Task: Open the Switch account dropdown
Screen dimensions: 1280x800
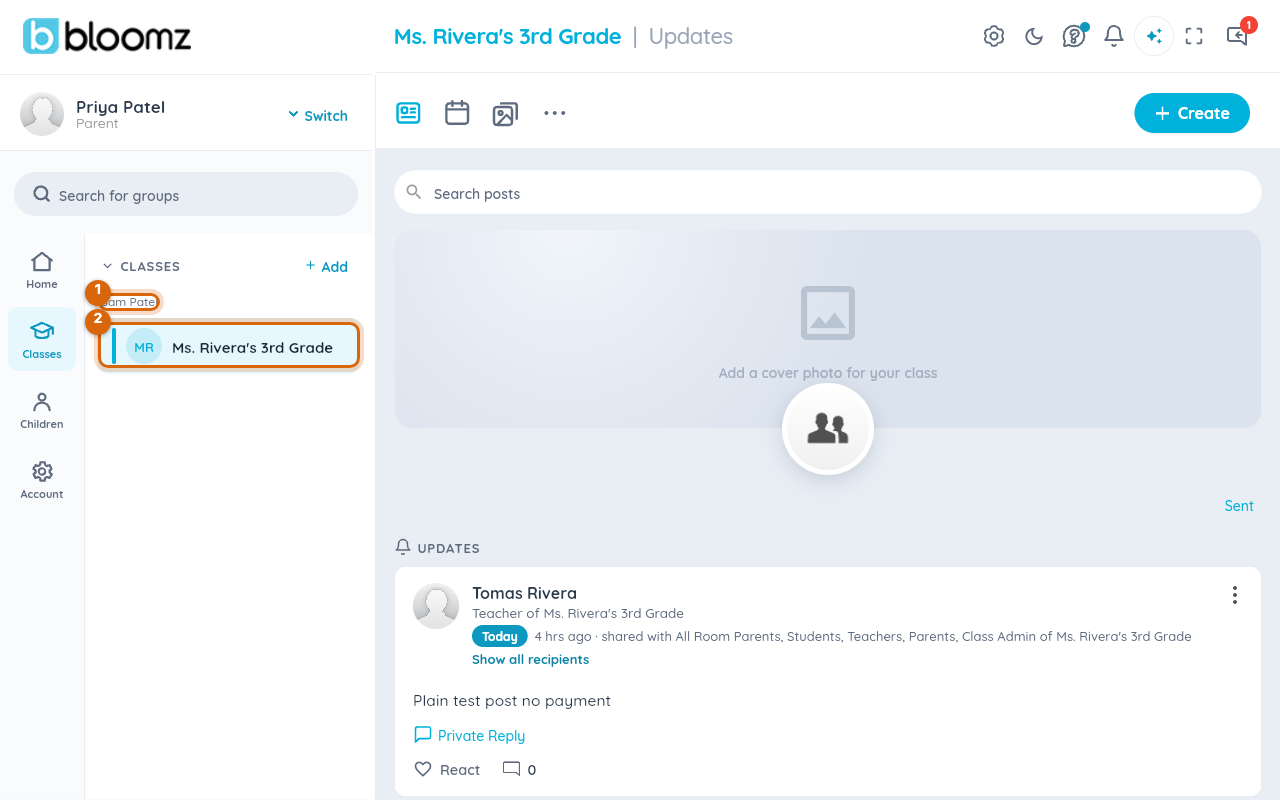Action: (318, 115)
